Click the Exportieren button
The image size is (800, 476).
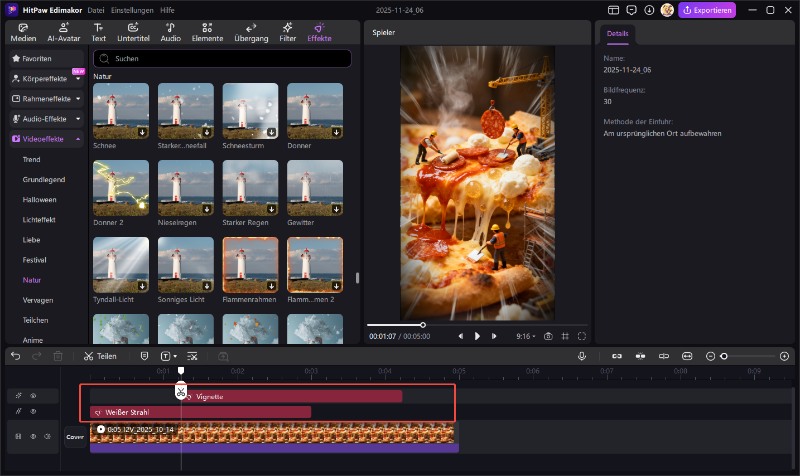coord(707,10)
